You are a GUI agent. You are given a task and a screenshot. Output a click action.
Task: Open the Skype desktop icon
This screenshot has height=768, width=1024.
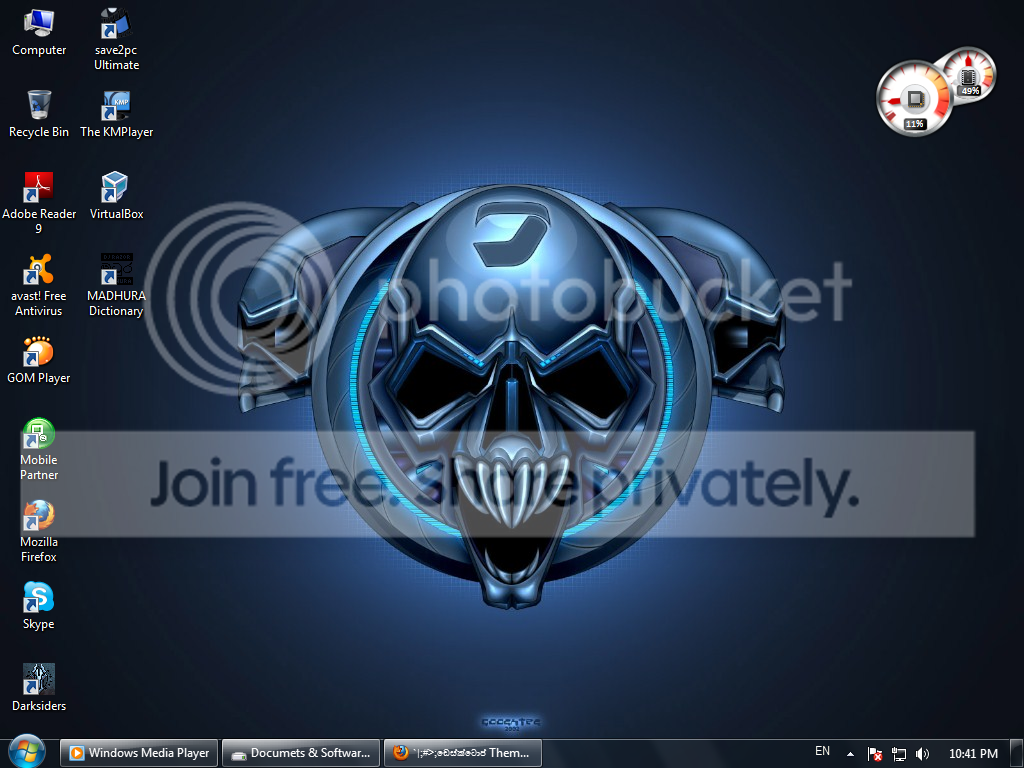[x=39, y=606]
